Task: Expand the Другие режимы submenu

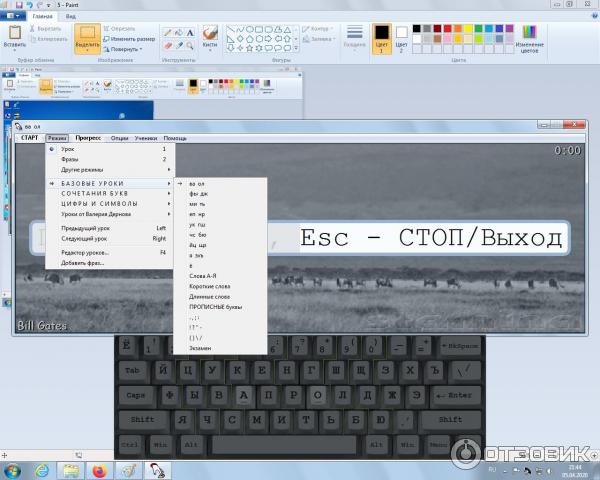Action: [110, 170]
